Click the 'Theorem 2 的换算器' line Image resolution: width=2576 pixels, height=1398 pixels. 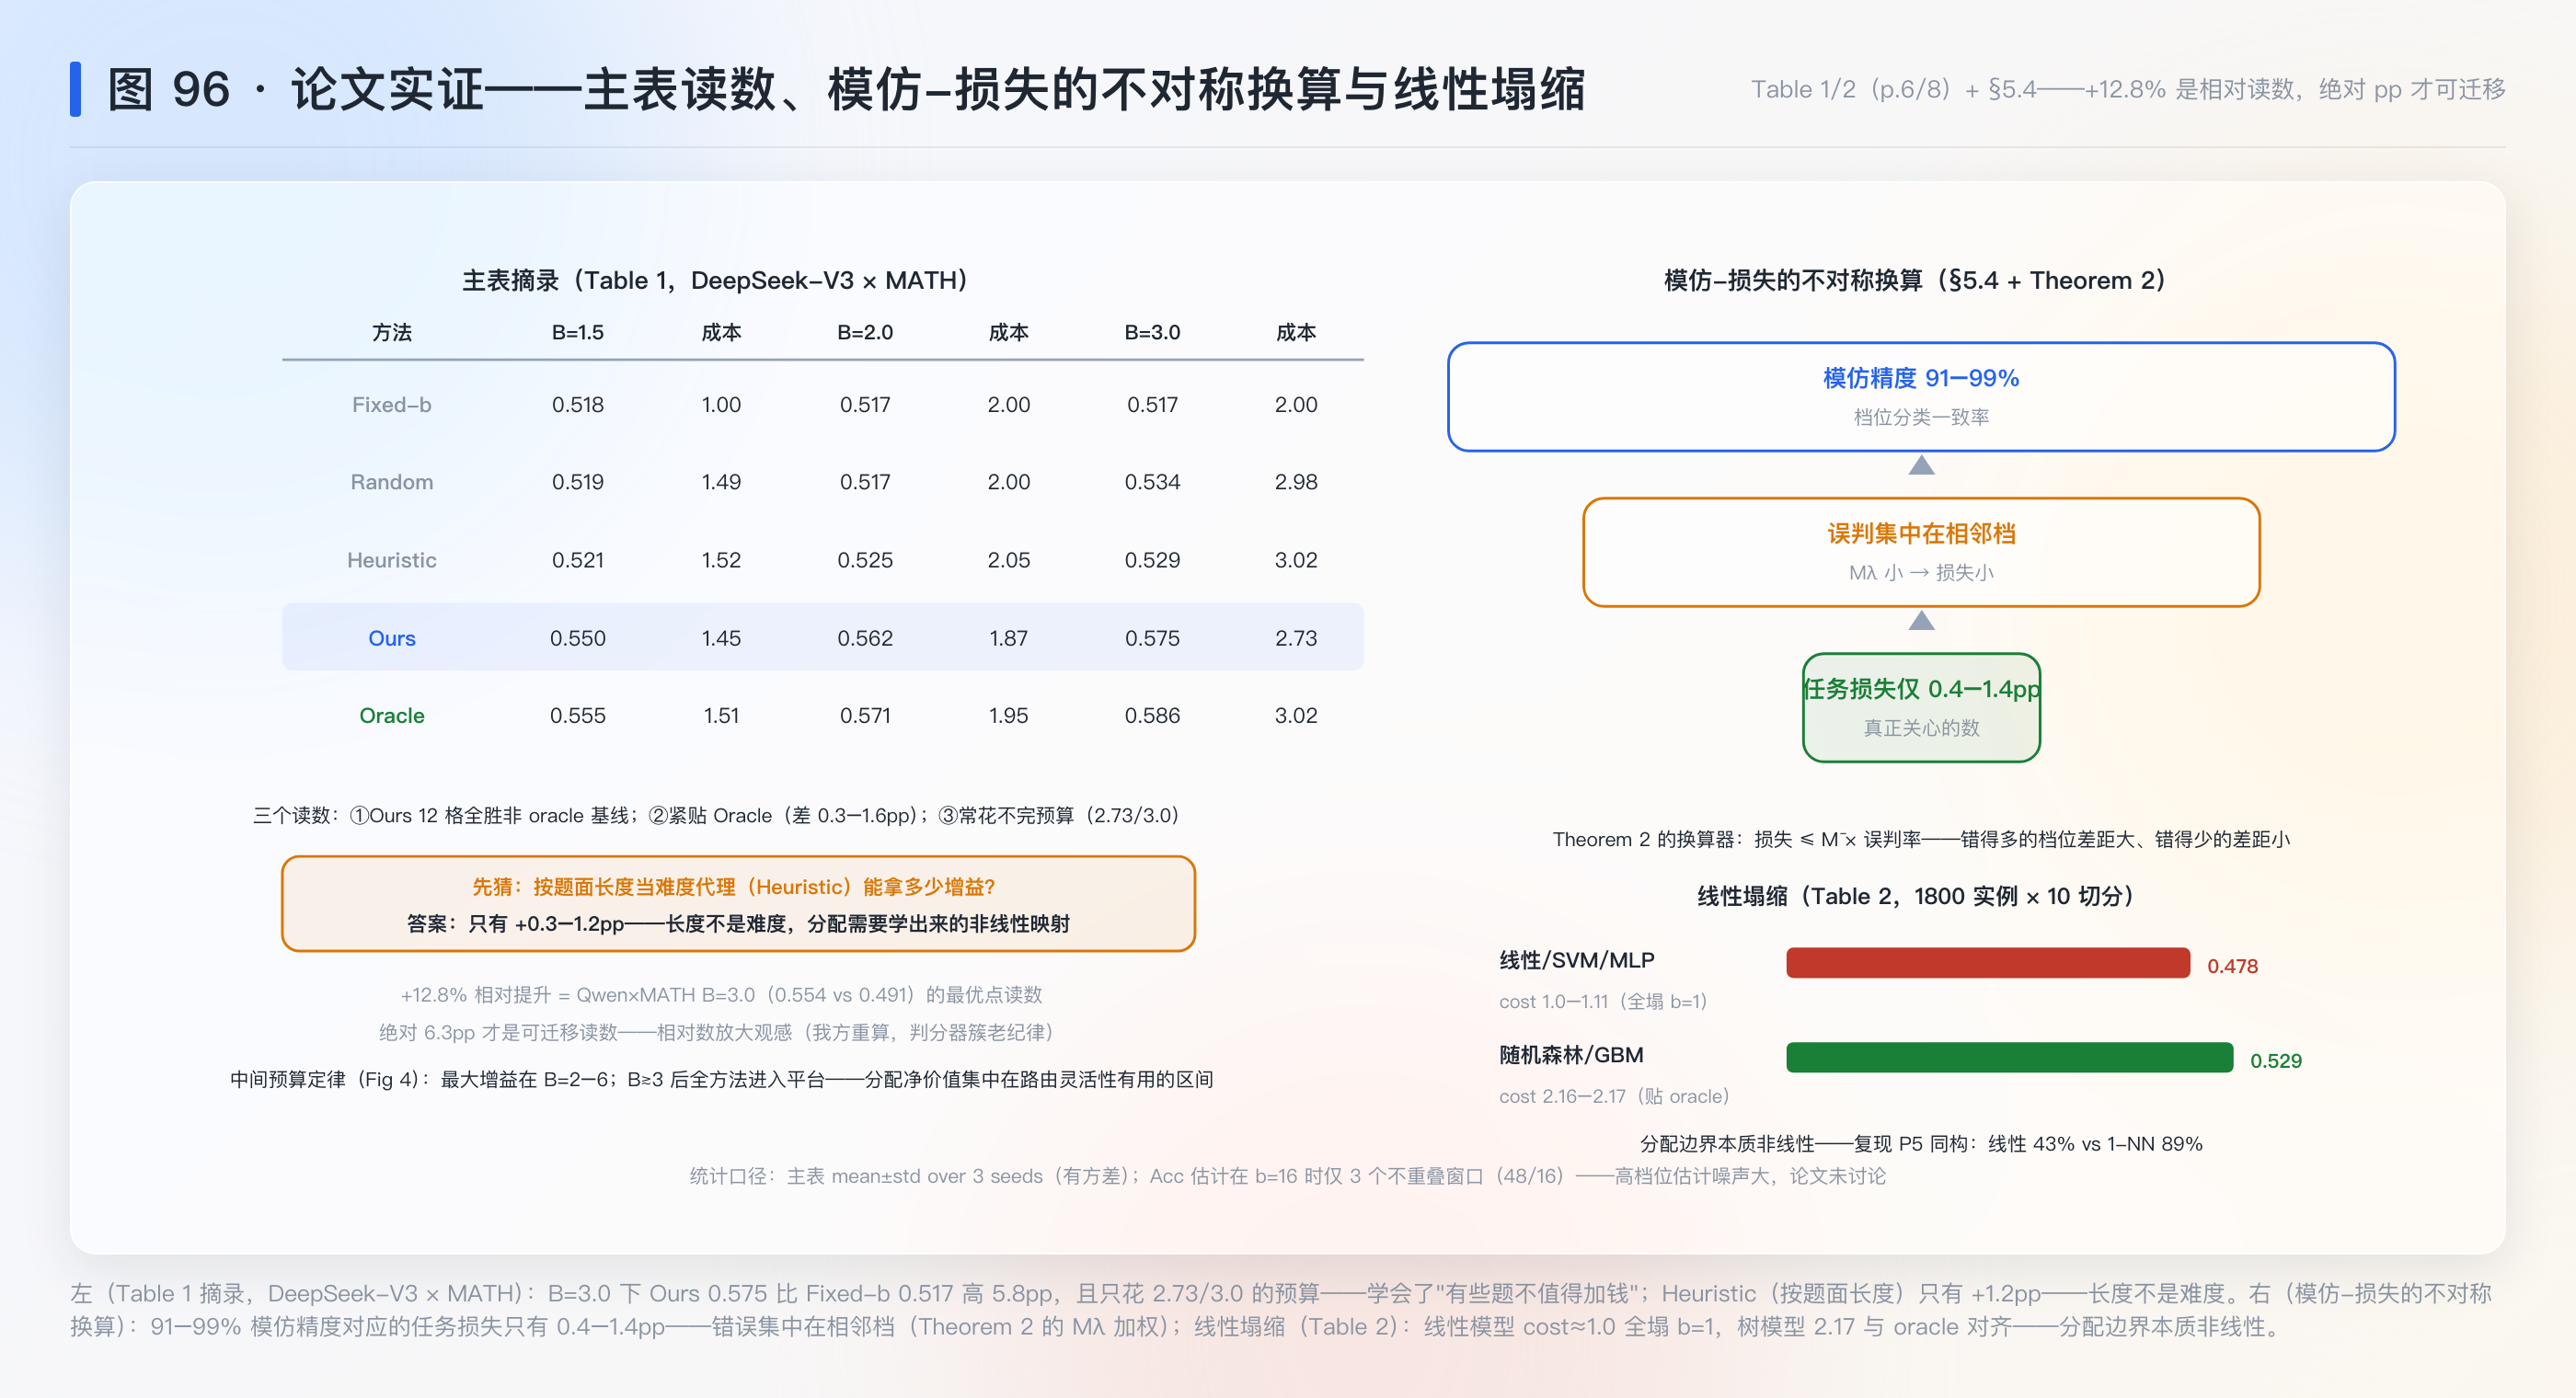click(x=1921, y=839)
